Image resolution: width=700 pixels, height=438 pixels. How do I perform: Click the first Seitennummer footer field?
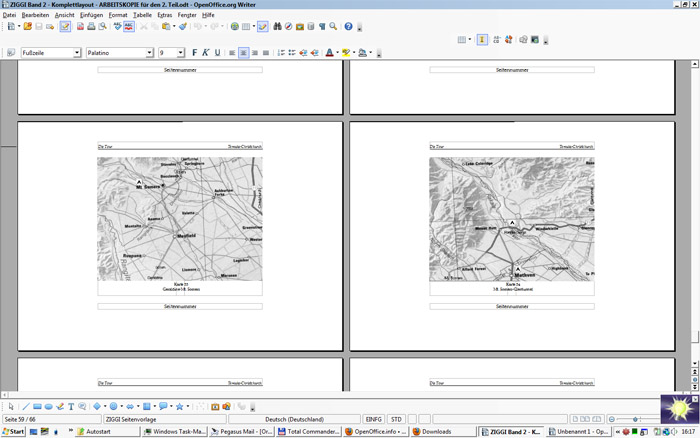point(180,70)
